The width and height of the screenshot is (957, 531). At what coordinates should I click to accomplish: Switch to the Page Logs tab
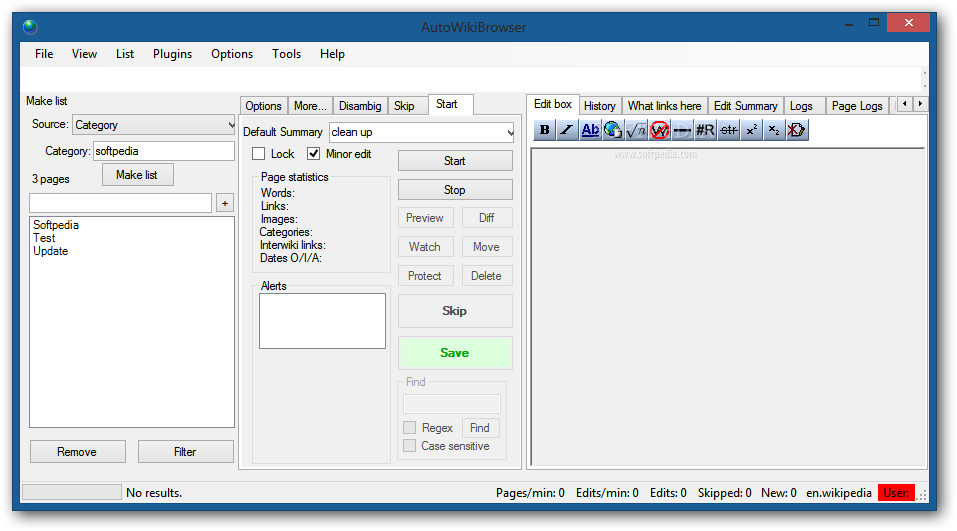pyautogui.click(x=857, y=106)
